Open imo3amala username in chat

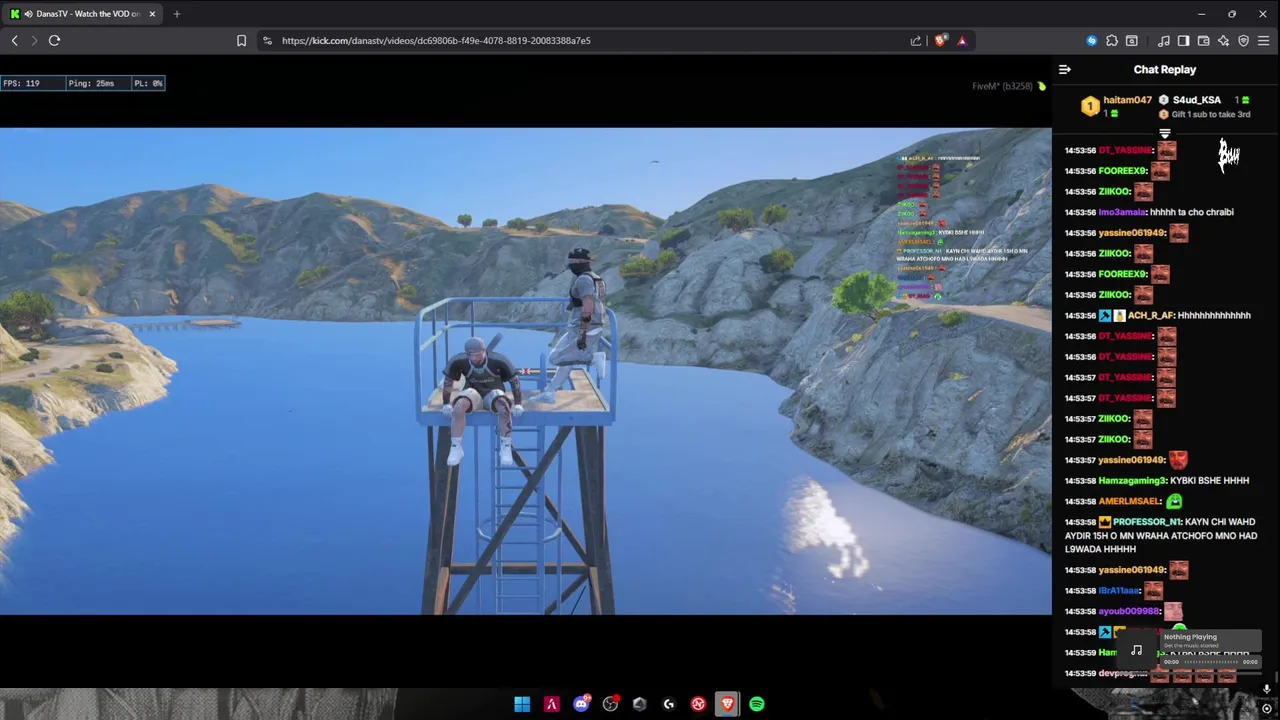[1122, 212]
